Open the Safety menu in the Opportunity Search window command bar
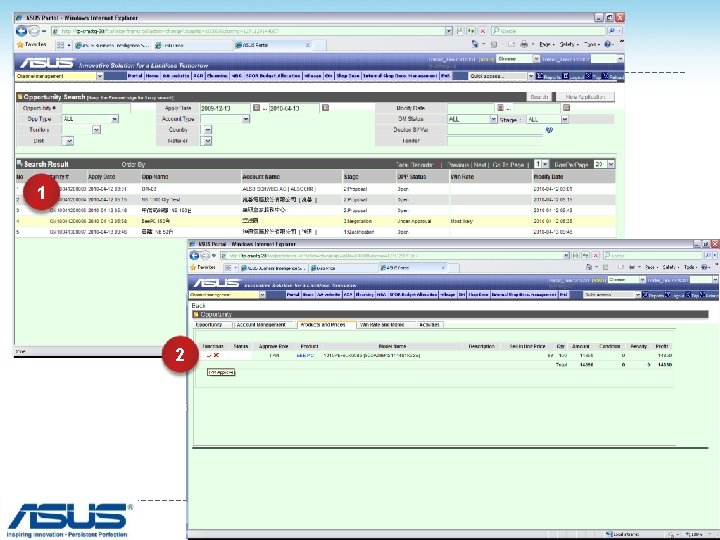The height and width of the screenshot is (540, 720). click(568, 45)
